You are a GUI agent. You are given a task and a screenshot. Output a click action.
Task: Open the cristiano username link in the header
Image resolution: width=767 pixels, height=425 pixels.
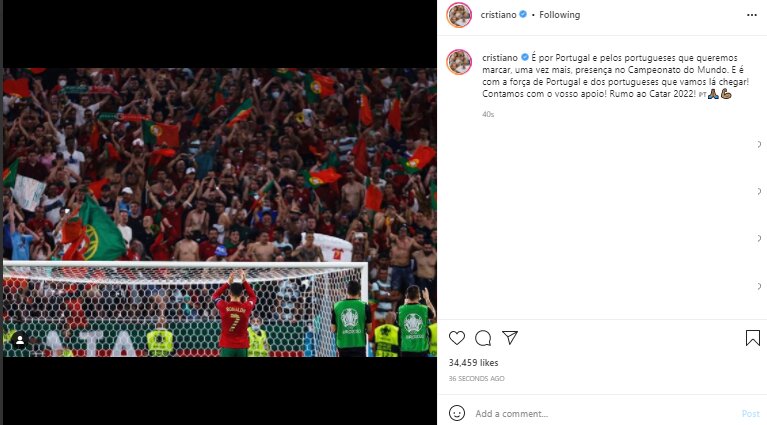point(498,15)
